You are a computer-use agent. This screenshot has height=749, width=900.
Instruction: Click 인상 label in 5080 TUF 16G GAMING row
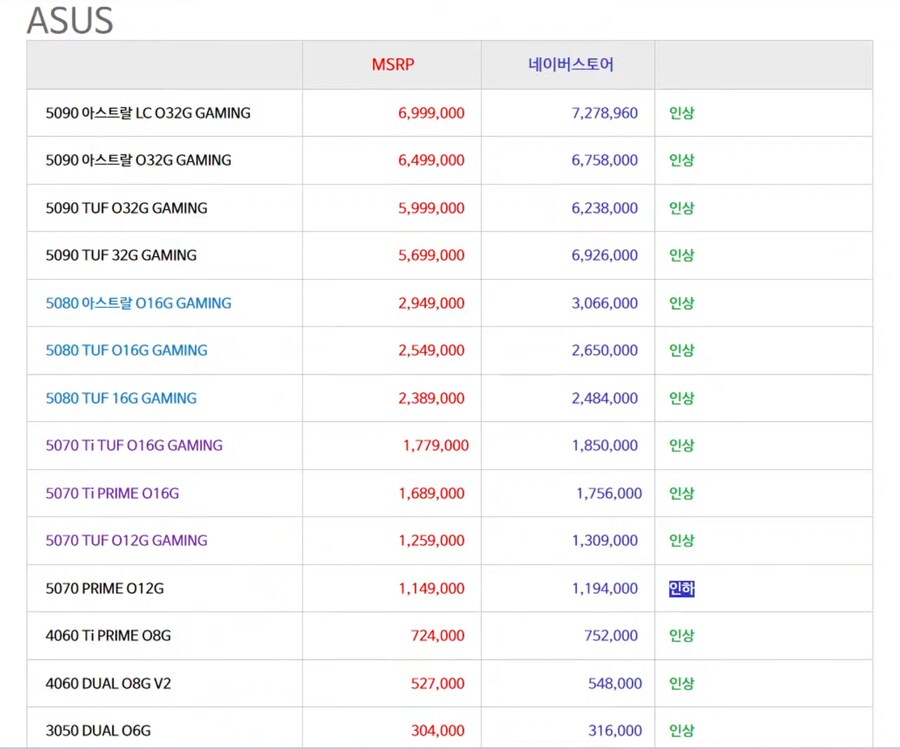682,398
